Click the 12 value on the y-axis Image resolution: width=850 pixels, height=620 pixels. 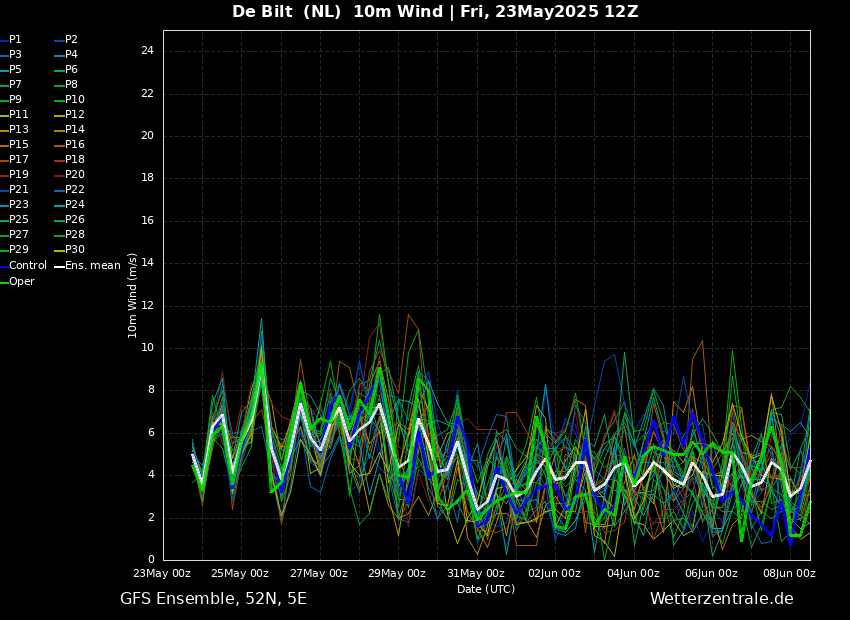[x=147, y=306]
